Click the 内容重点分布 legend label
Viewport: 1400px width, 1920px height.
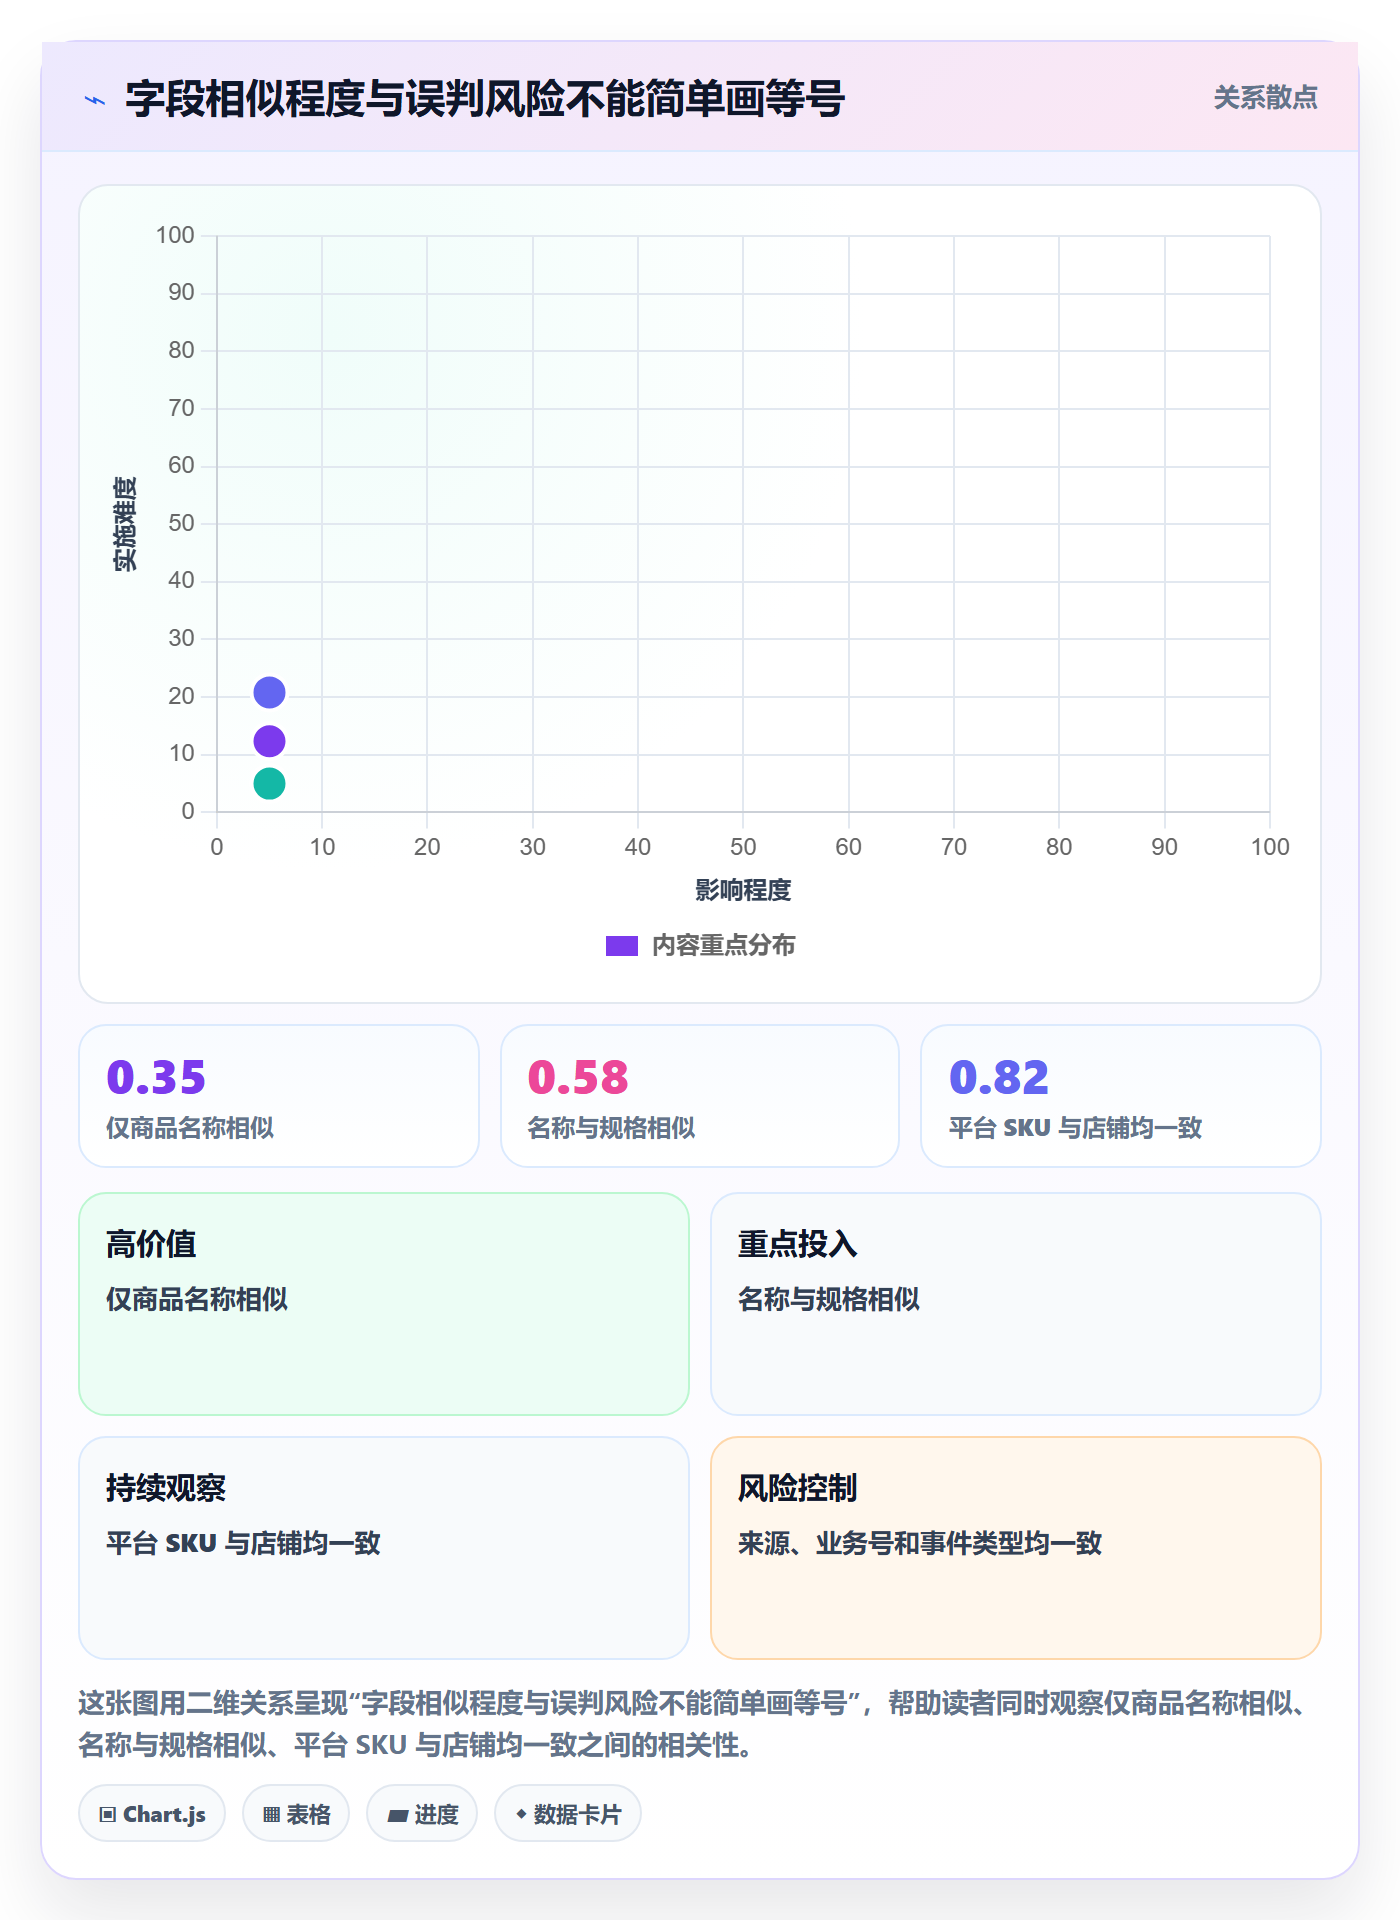pos(723,946)
